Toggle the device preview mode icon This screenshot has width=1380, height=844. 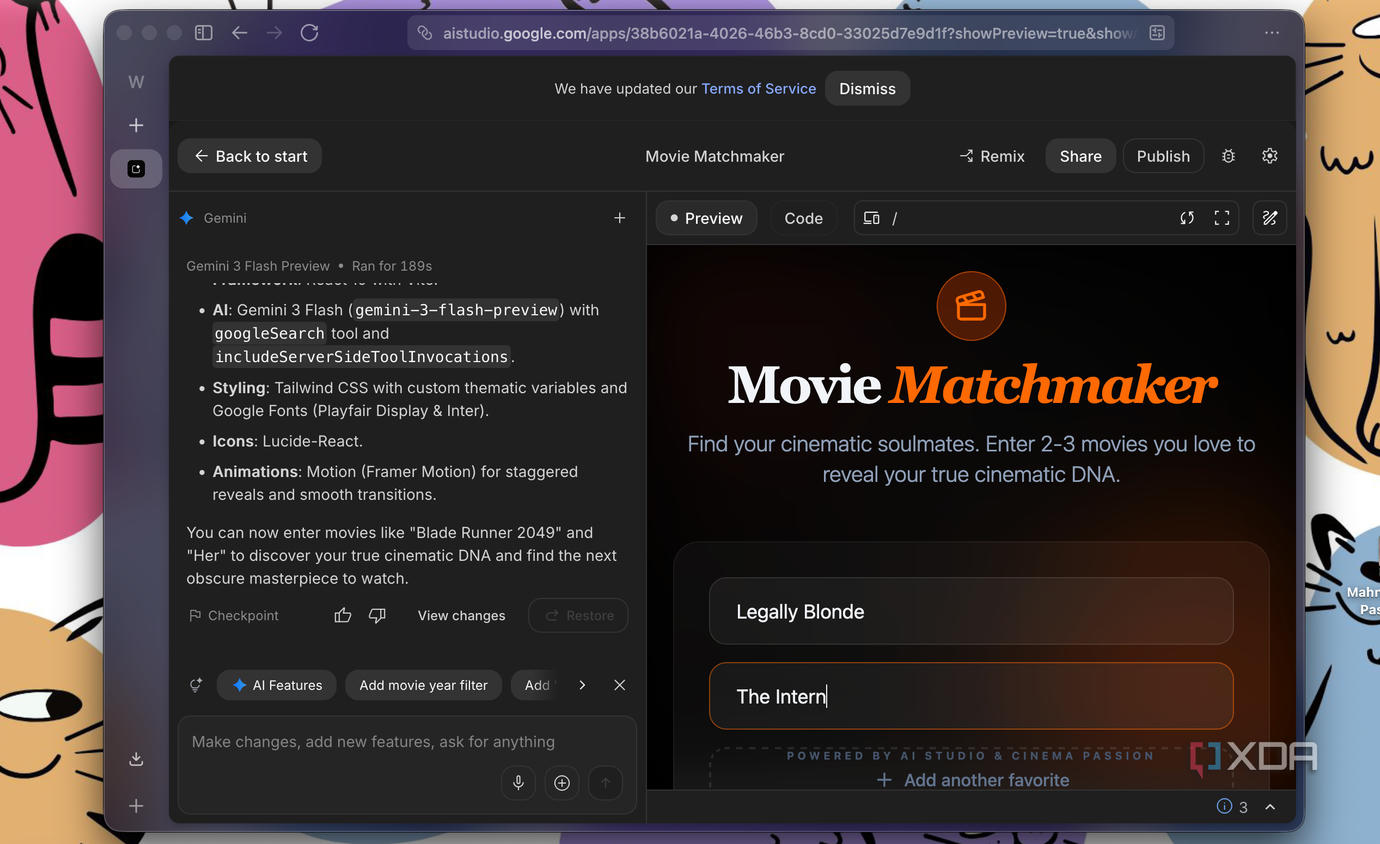coord(872,218)
